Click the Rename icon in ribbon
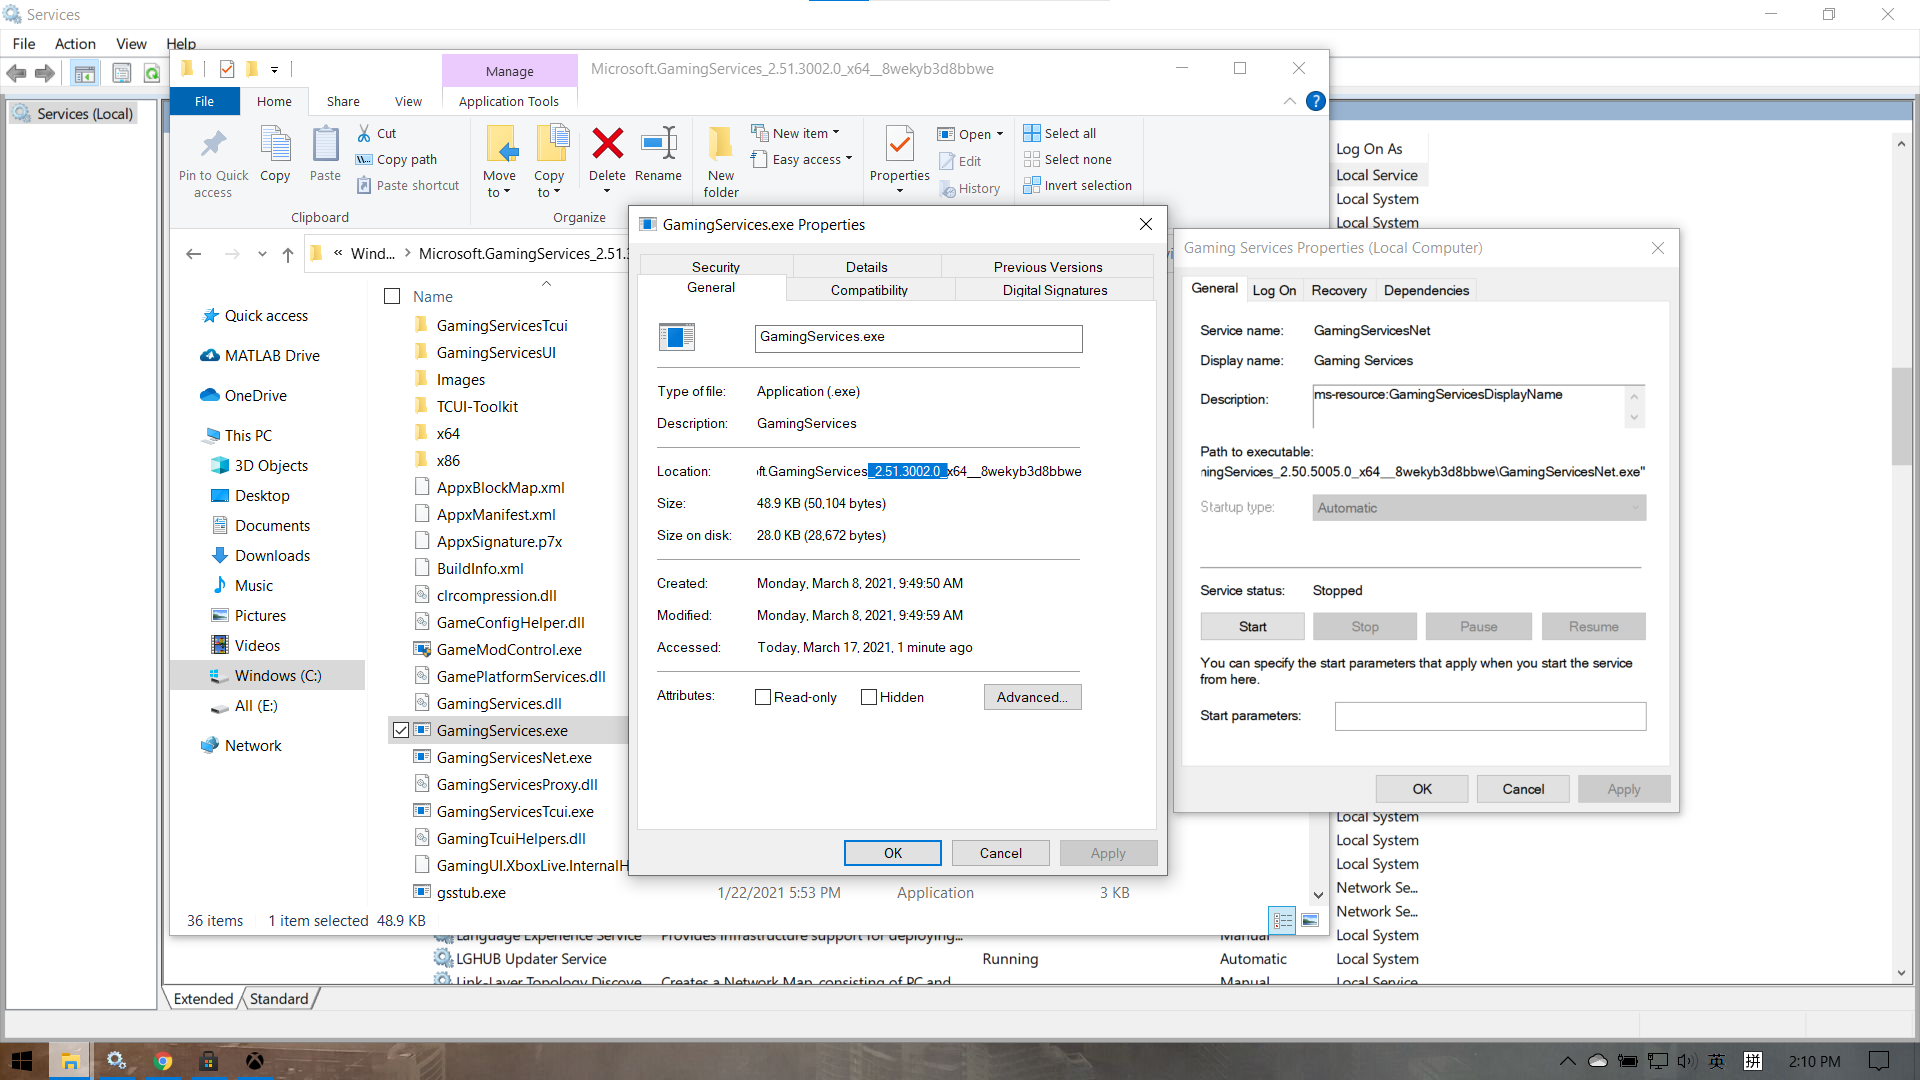1920x1080 pixels. pos(658,145)
